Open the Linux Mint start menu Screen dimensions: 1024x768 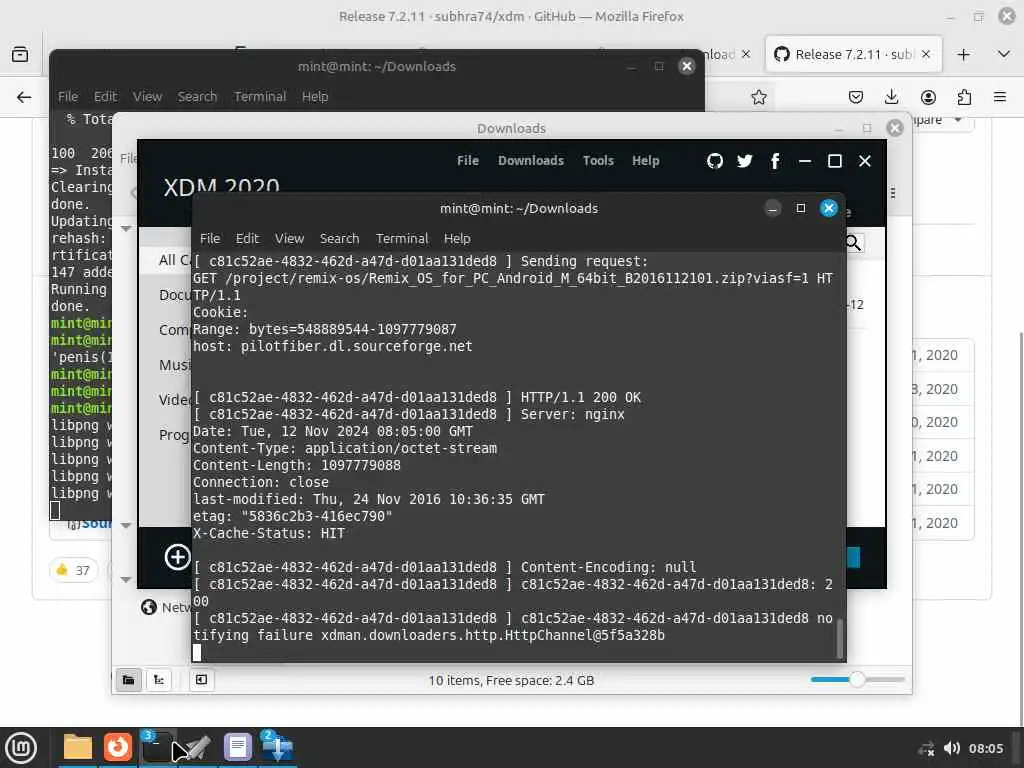21,748
